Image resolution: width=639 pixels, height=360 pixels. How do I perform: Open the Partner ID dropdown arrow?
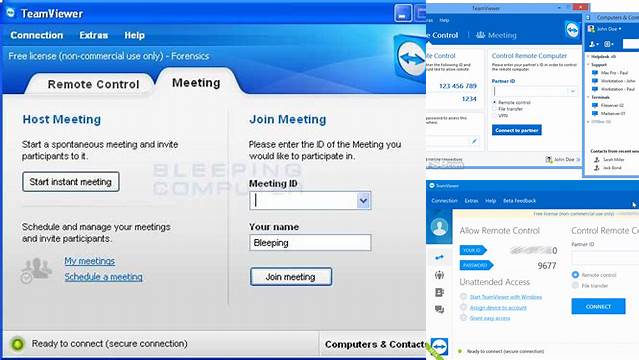pyautogui.click(x=573, y=91)
